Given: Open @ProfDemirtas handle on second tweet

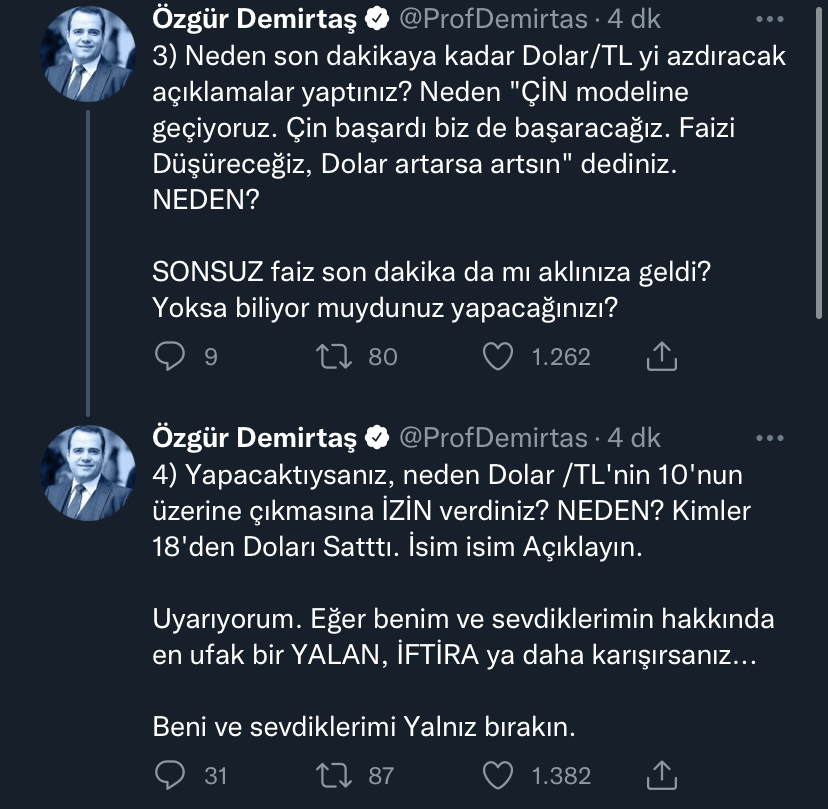Looking at the screenshot, I should tap(493, 438).
